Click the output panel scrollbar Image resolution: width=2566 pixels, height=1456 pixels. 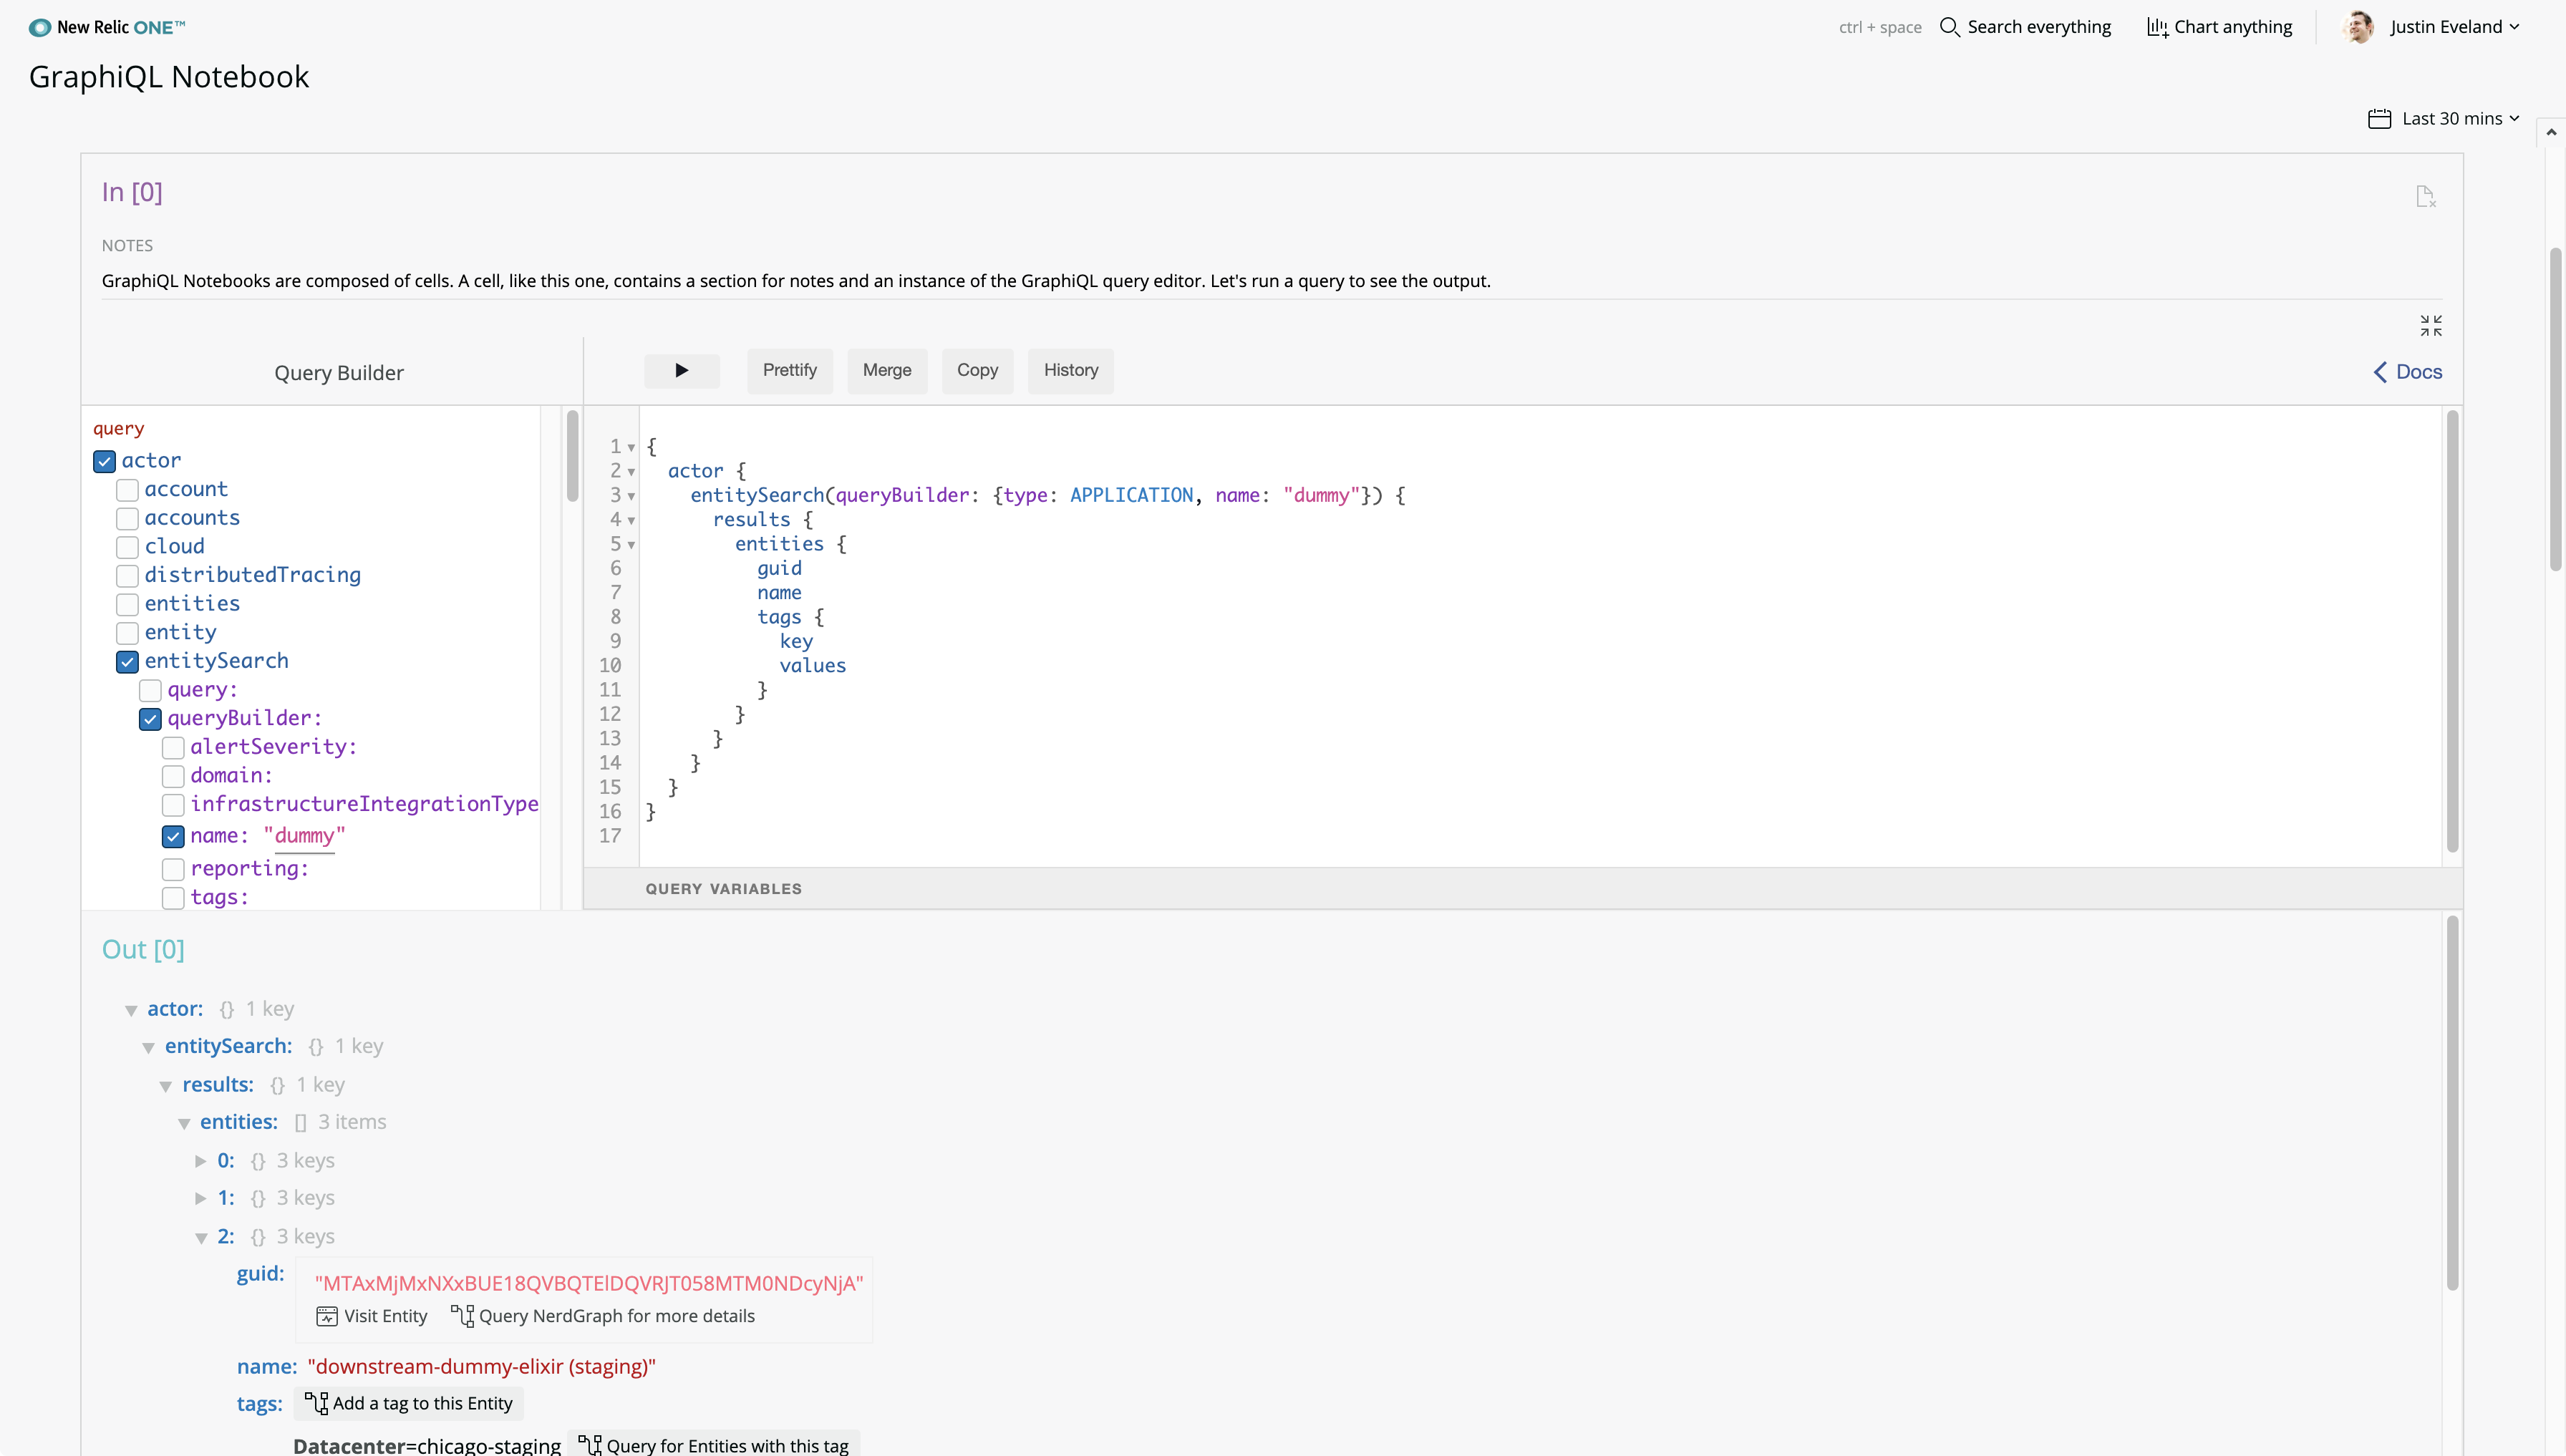pos(2452,1103)
